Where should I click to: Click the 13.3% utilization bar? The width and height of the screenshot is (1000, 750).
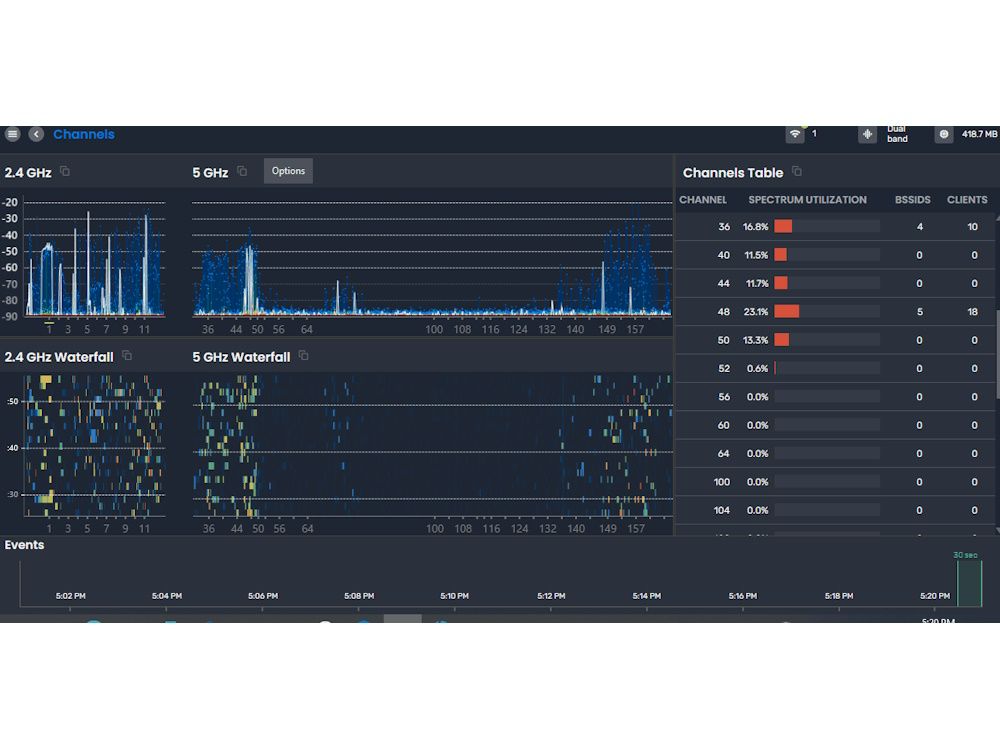click(827, 340)
